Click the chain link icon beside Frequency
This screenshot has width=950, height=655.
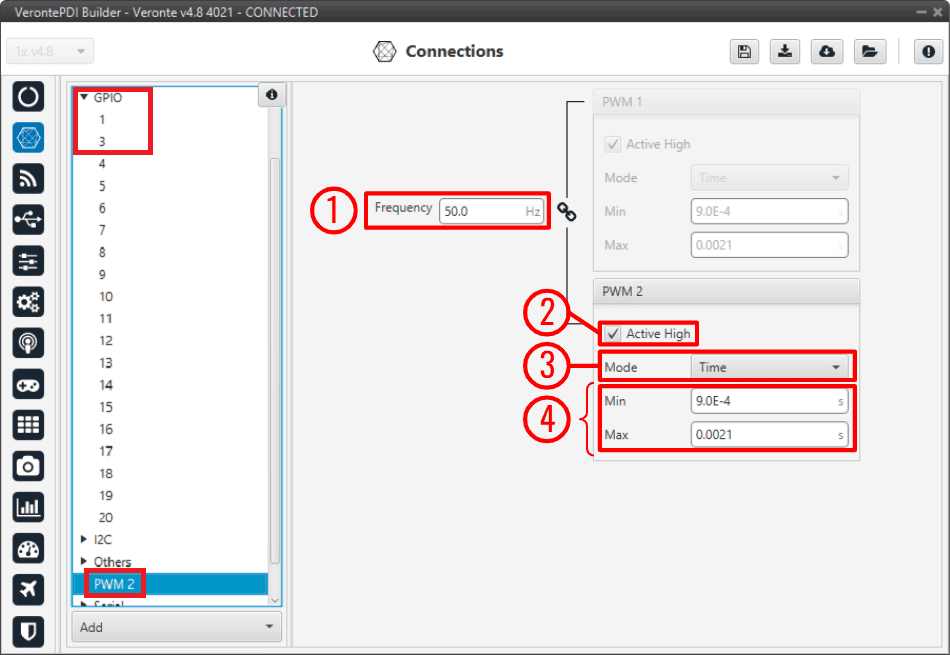coord(566,211)
